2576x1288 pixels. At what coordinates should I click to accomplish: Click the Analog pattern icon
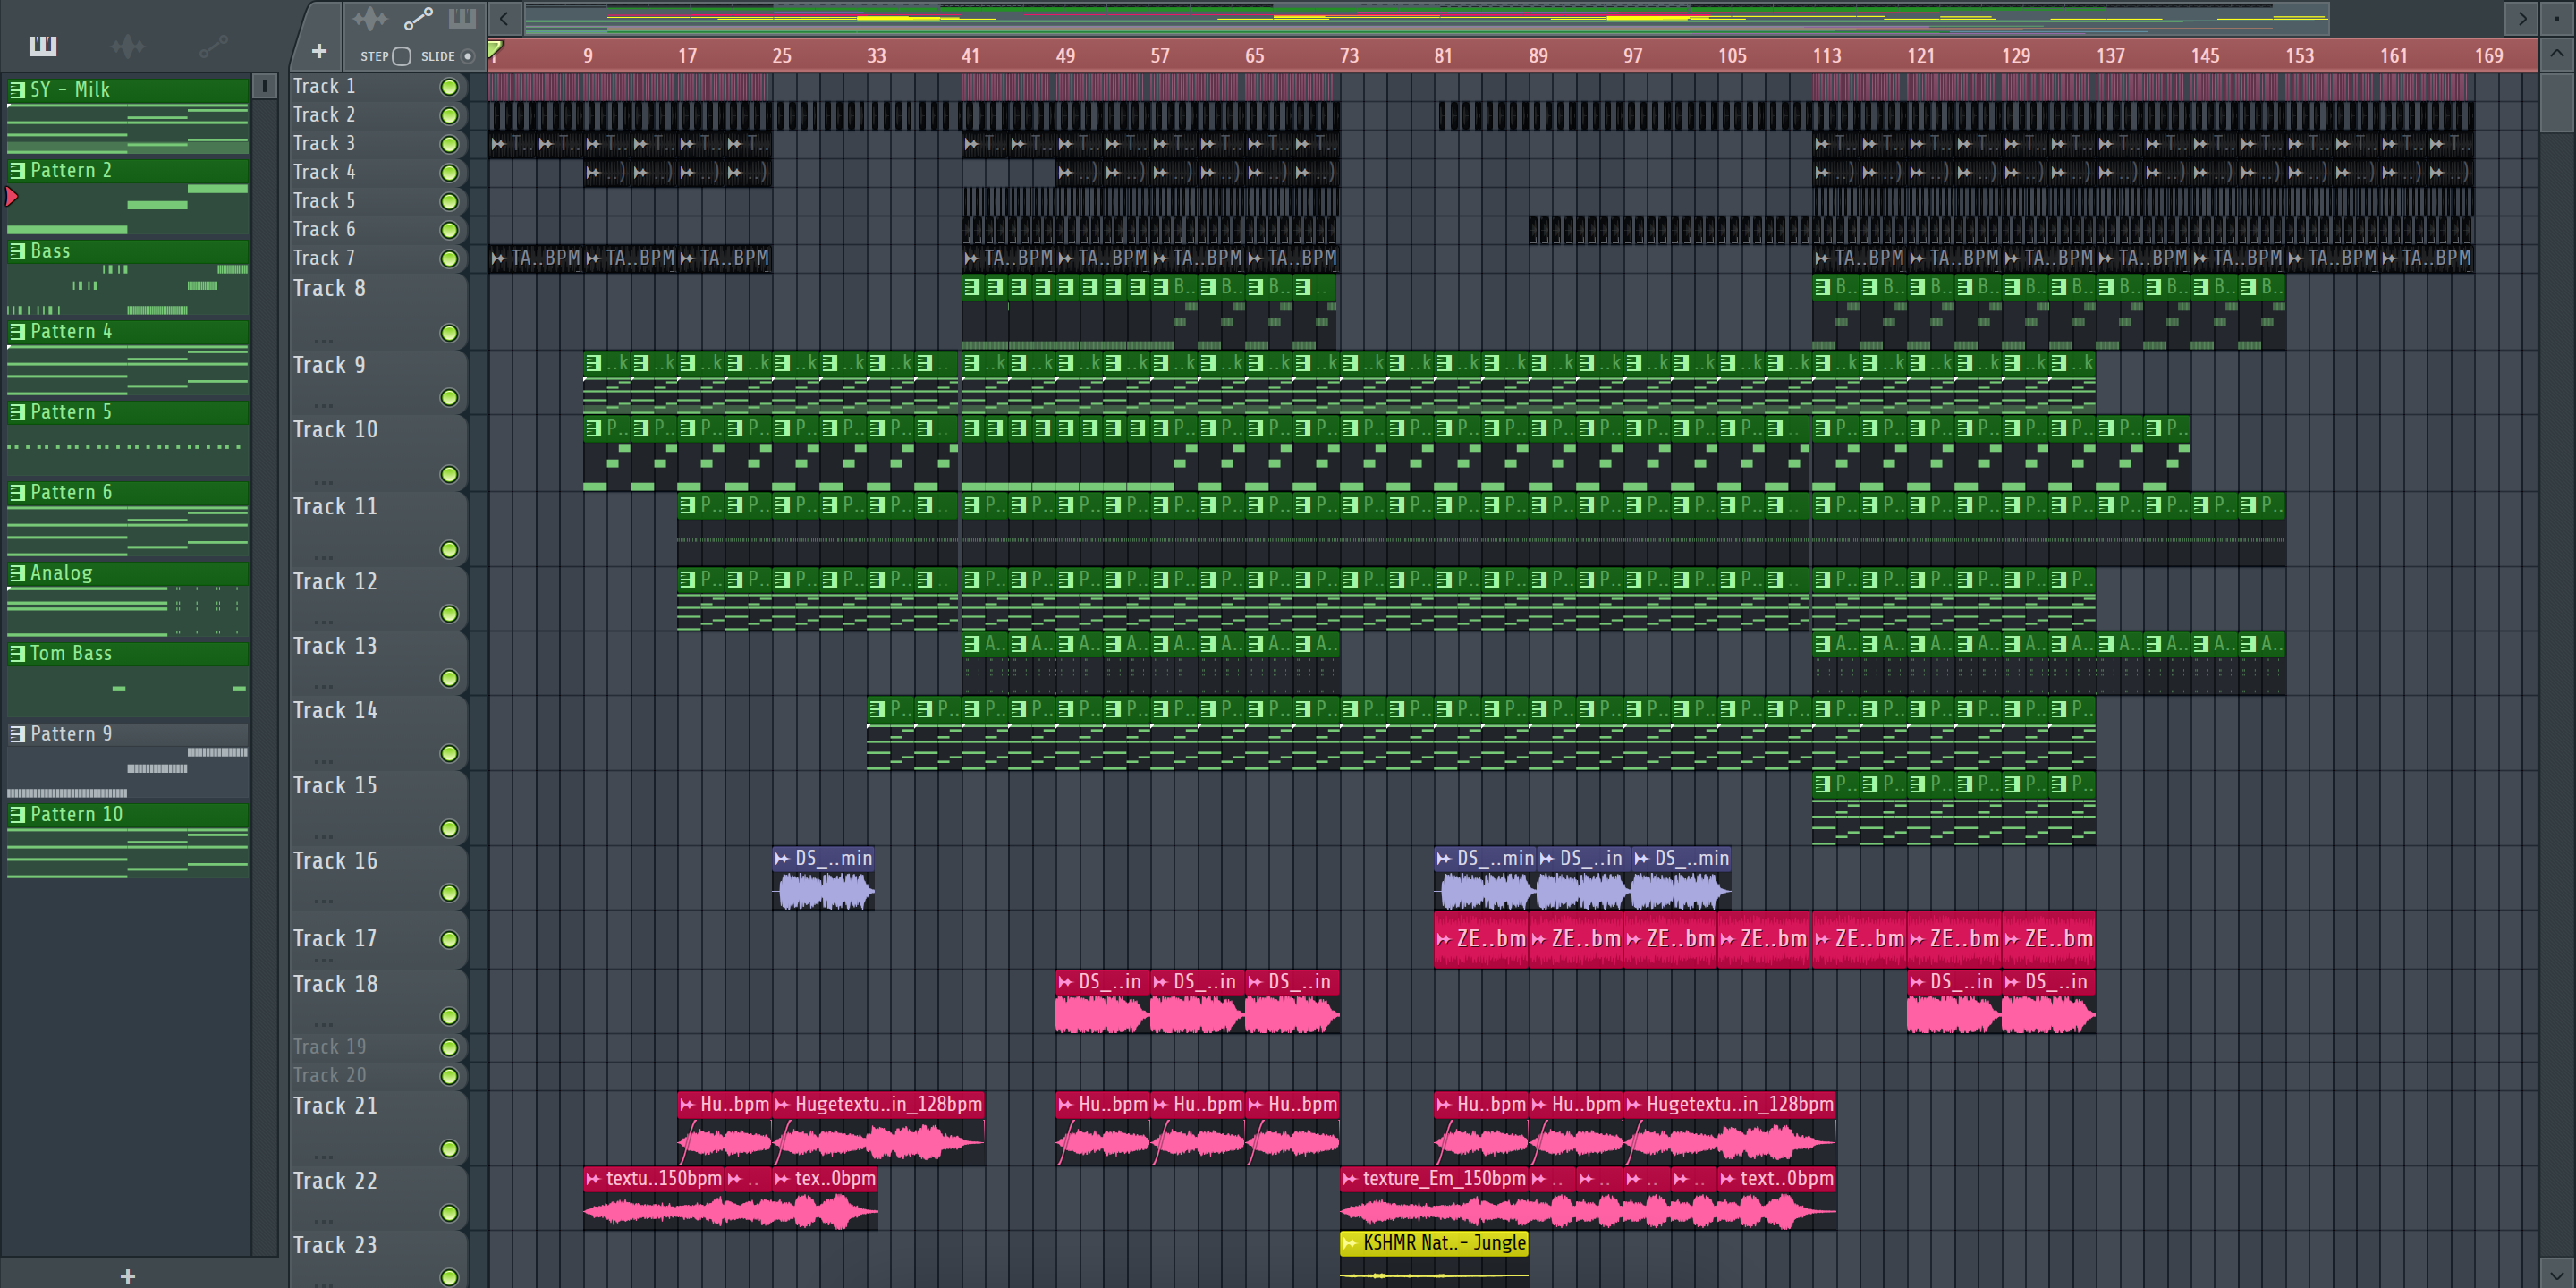click(x=17, y=573)
